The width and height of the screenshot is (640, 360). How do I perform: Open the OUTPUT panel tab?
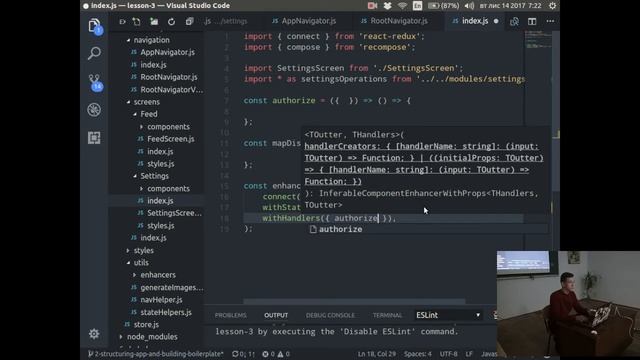point(276,315)
